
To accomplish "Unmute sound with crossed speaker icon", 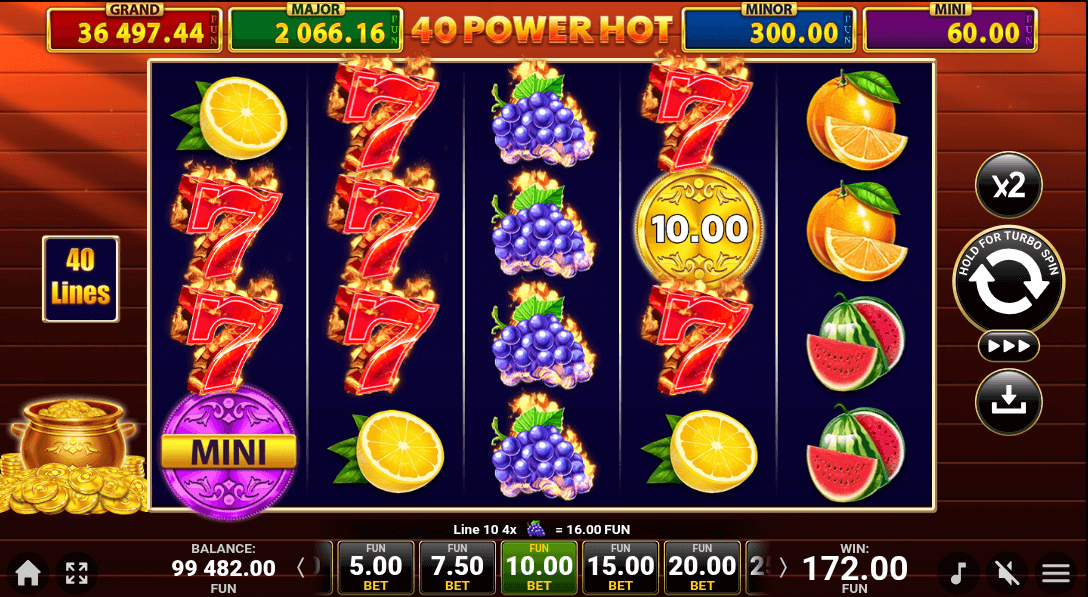I will coord(1008,573).
